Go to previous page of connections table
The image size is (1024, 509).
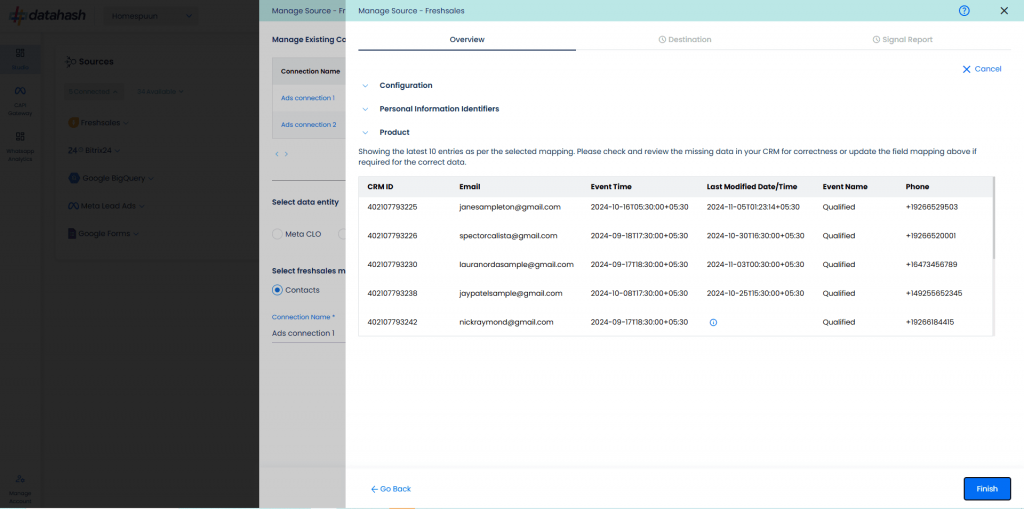[277, 154]
